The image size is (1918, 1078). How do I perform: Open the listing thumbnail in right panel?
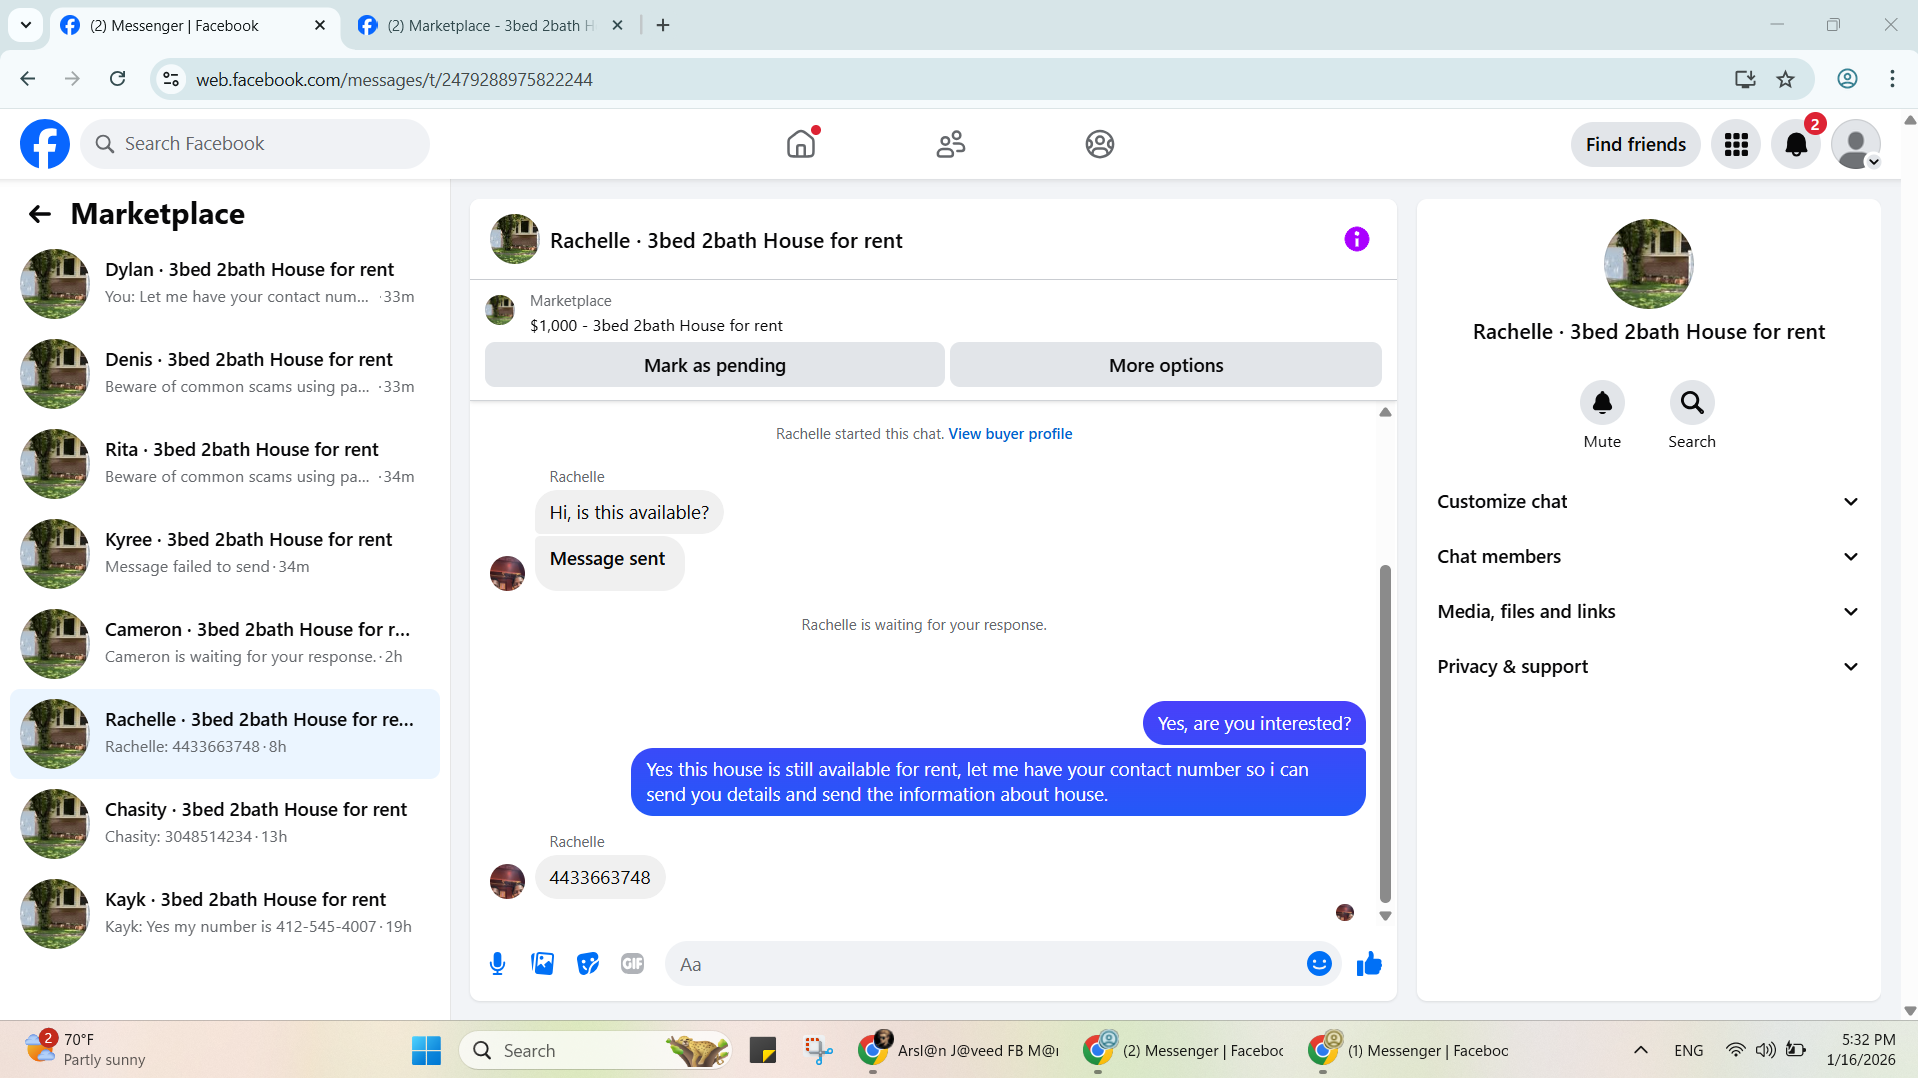(1648, 264)
